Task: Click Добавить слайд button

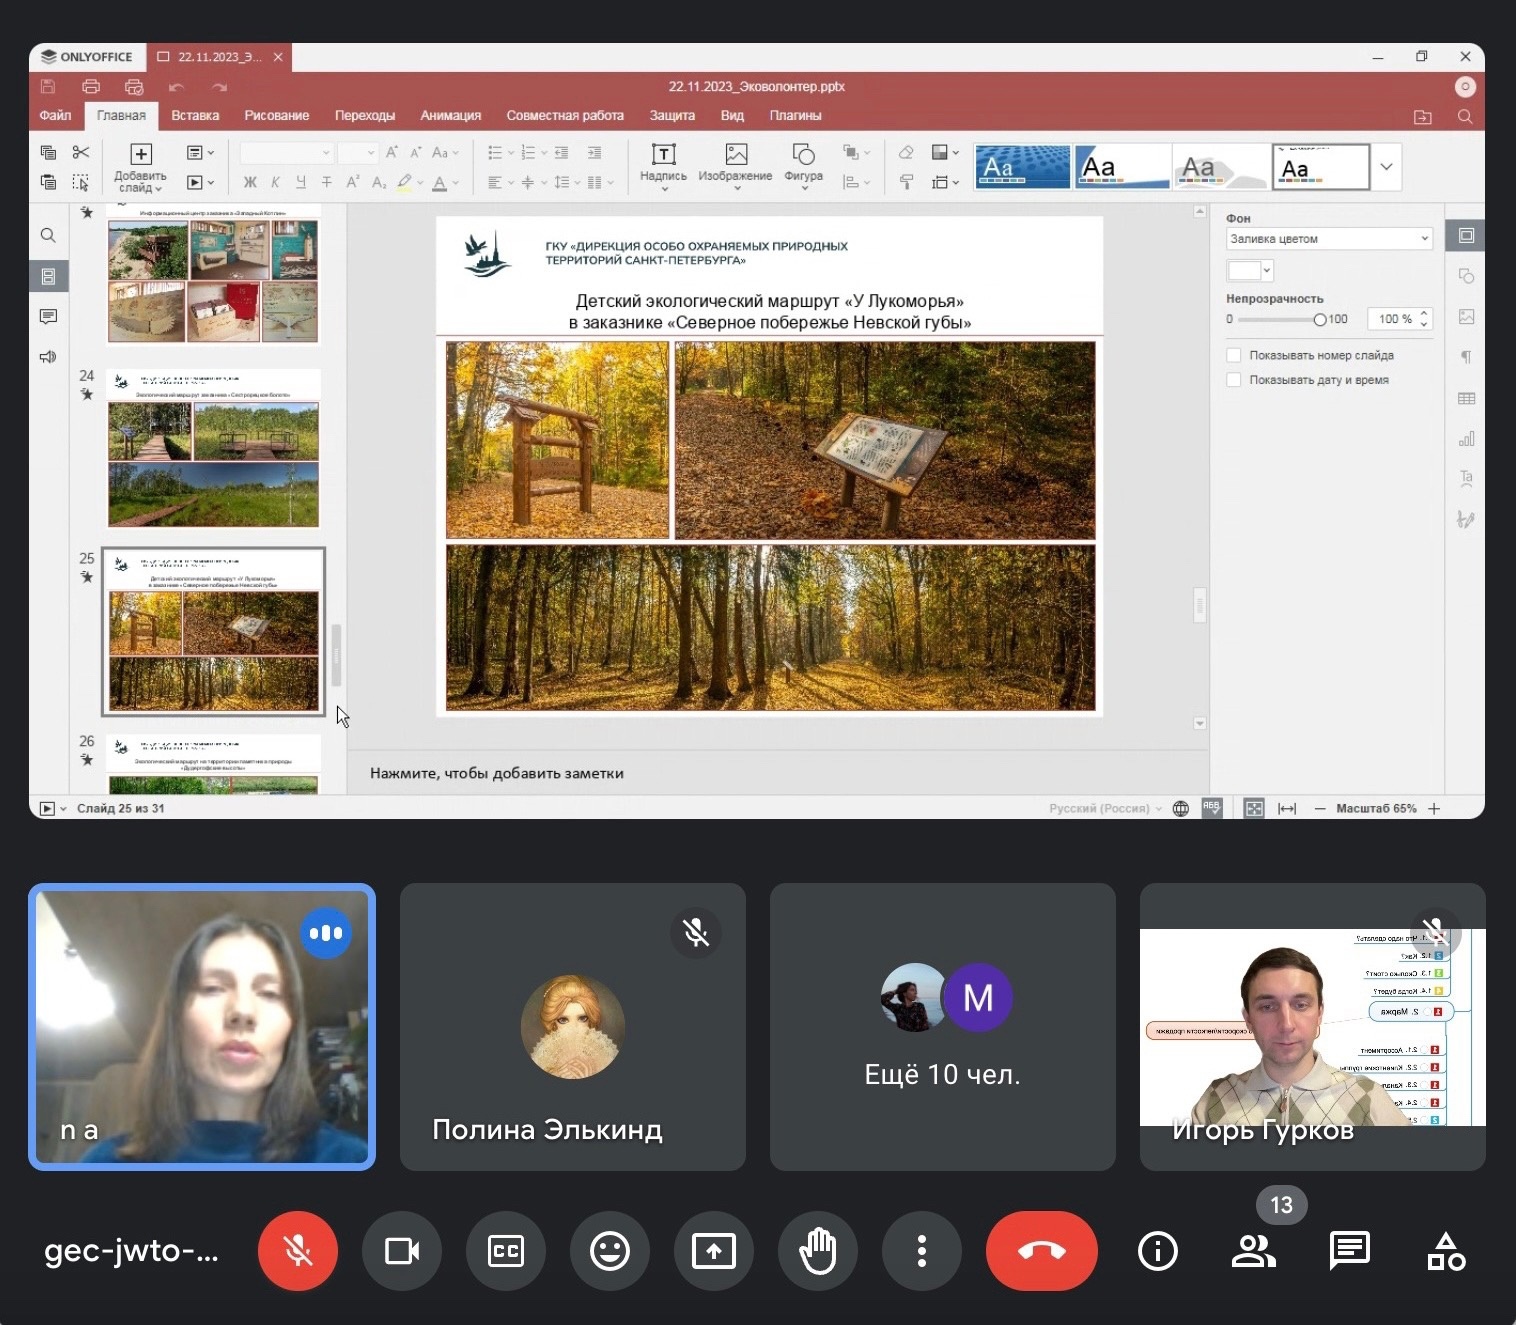Action: click(x=140, y=166)
